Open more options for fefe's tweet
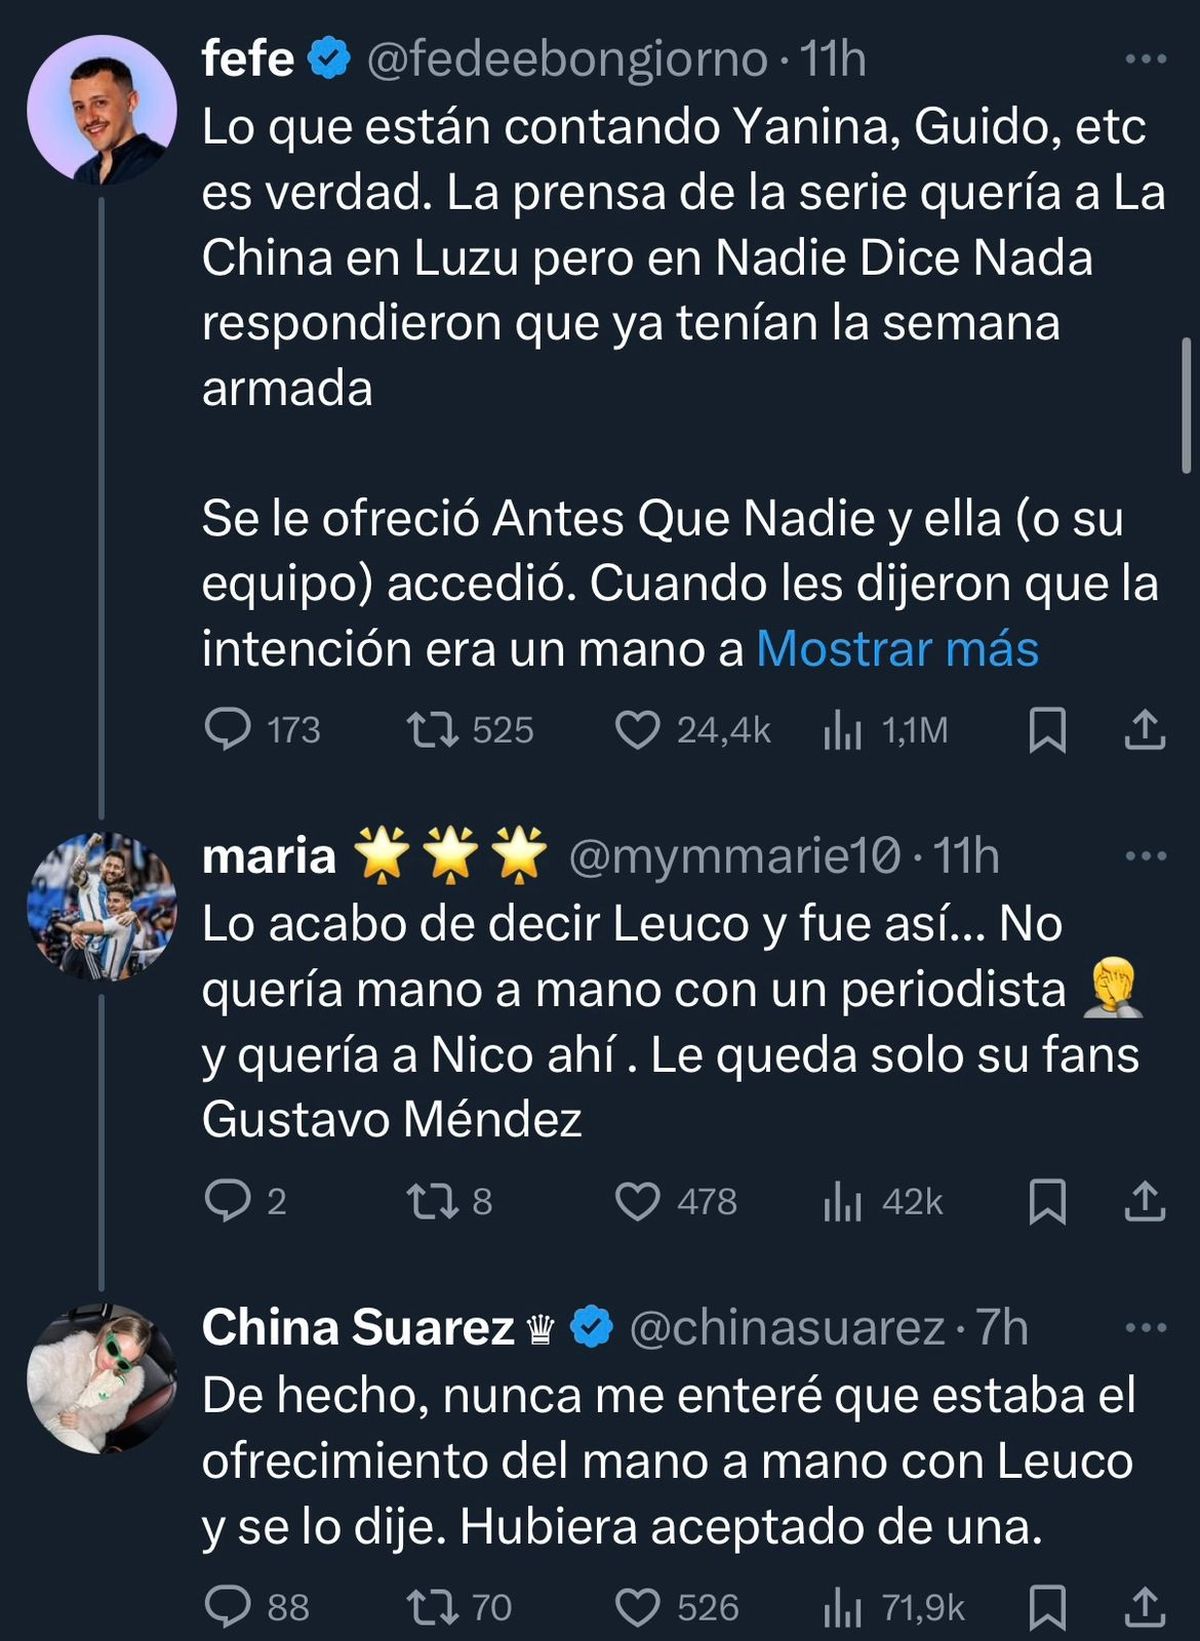Image resolution: width=1200 pixels, height=1641 pixels. pos(1145,60)
